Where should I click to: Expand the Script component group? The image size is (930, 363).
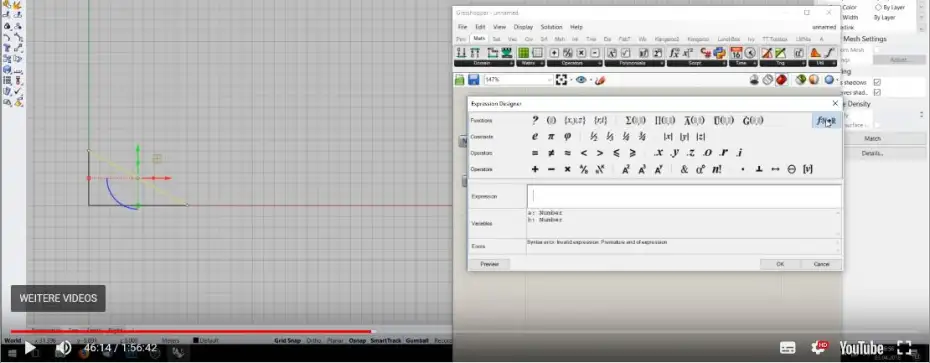[x=696, y=63]
